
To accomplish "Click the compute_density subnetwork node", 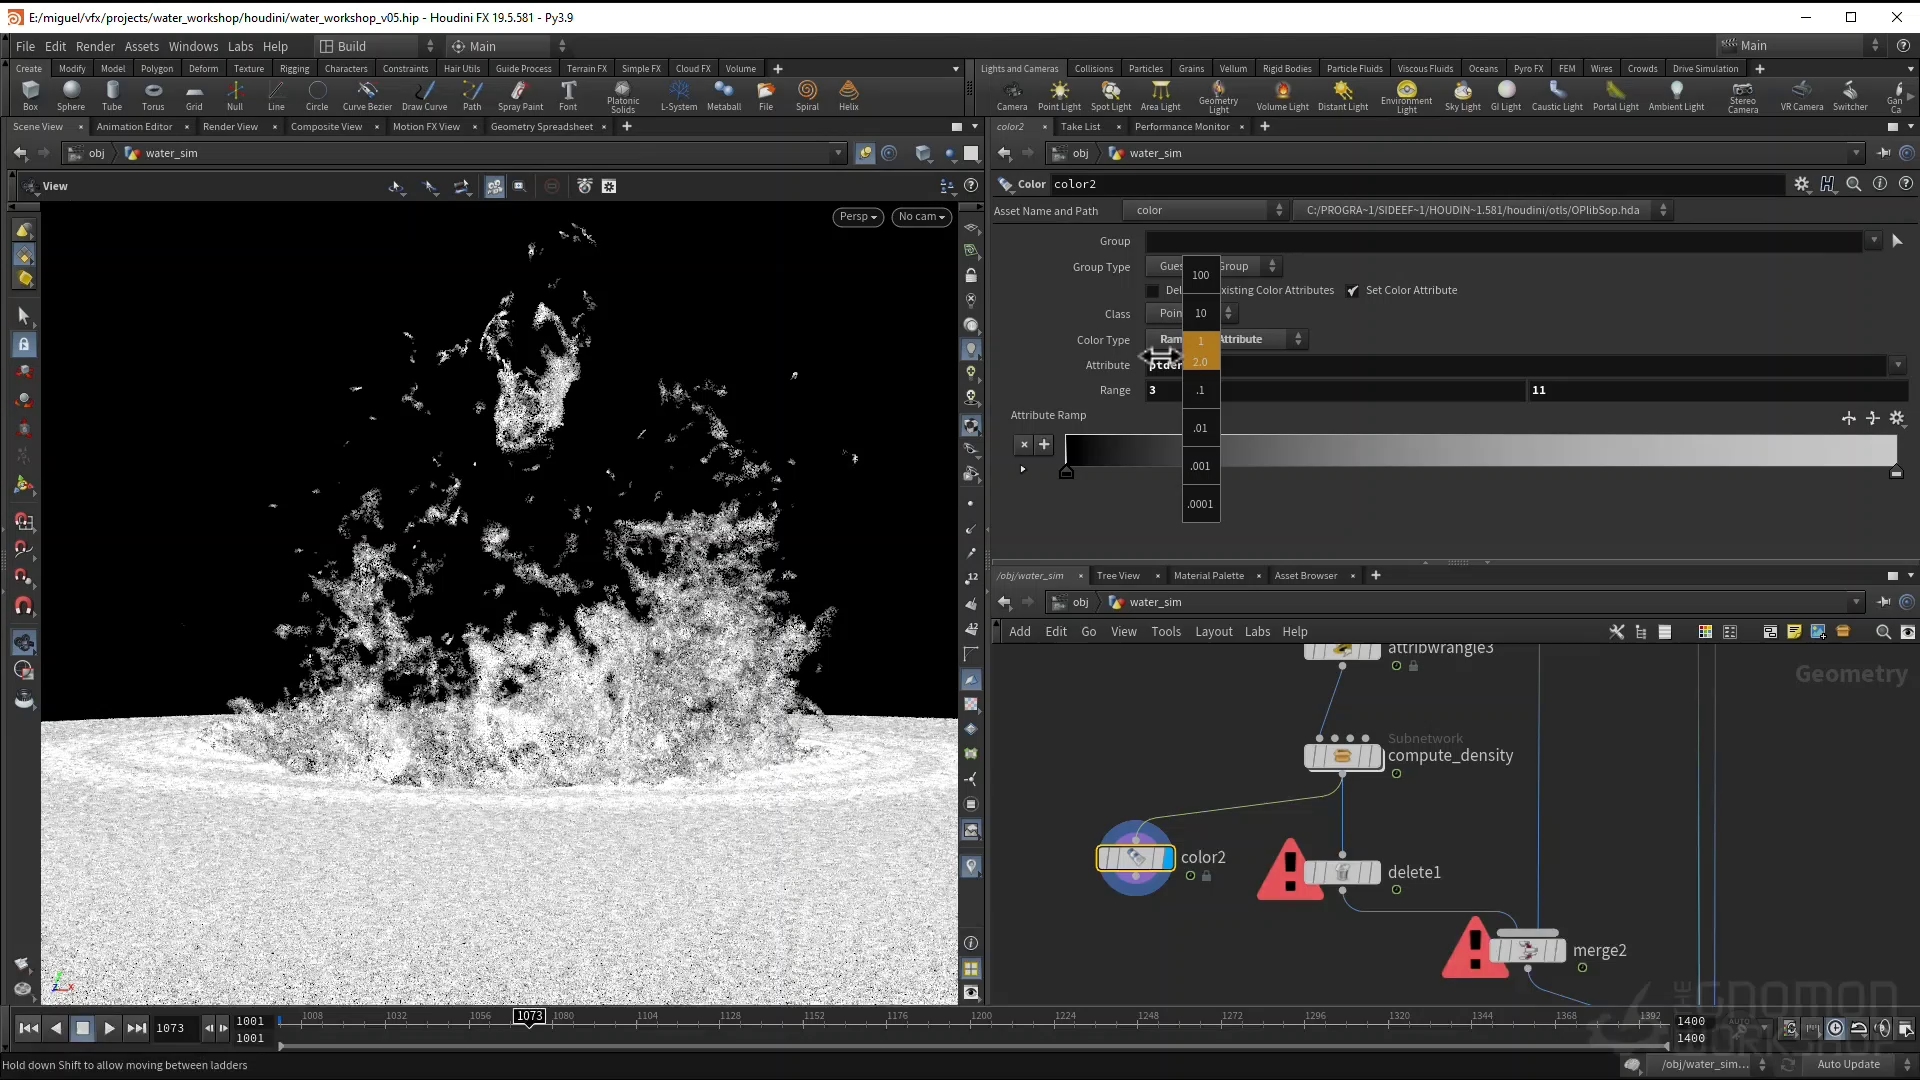I will pos(1343,756).
